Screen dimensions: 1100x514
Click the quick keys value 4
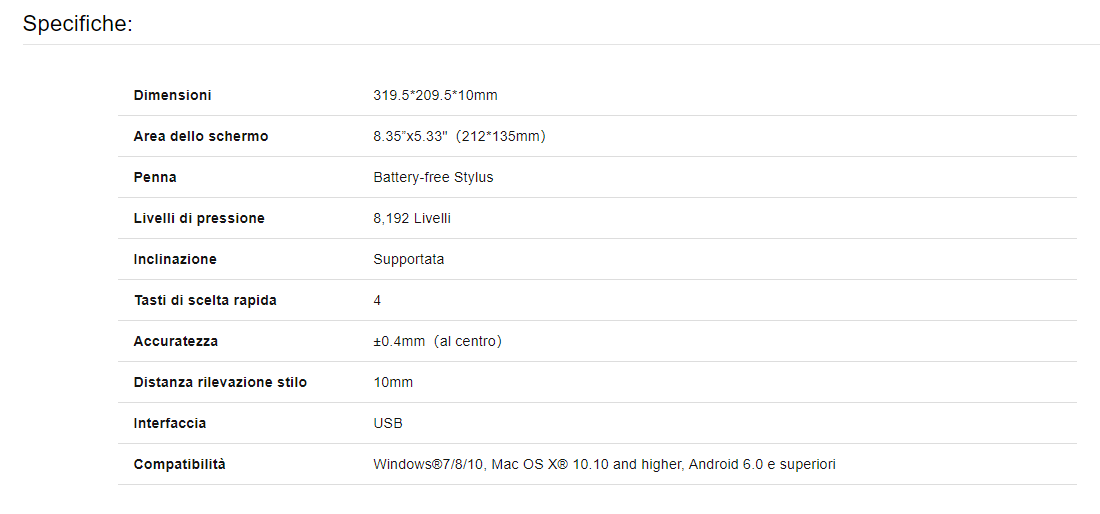pyautogui.click(x=377, y=300)
